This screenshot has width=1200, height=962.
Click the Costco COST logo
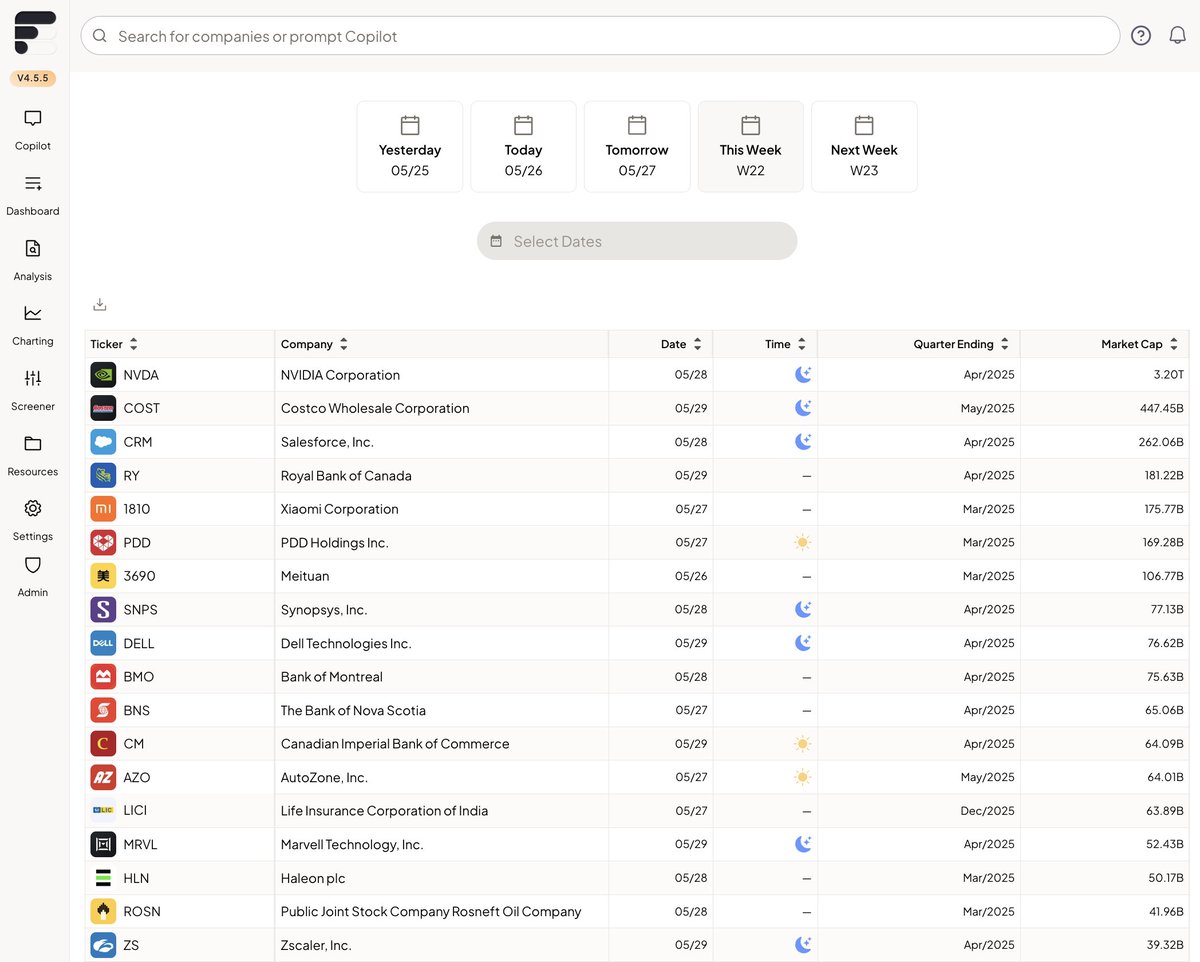pos(103,408)
